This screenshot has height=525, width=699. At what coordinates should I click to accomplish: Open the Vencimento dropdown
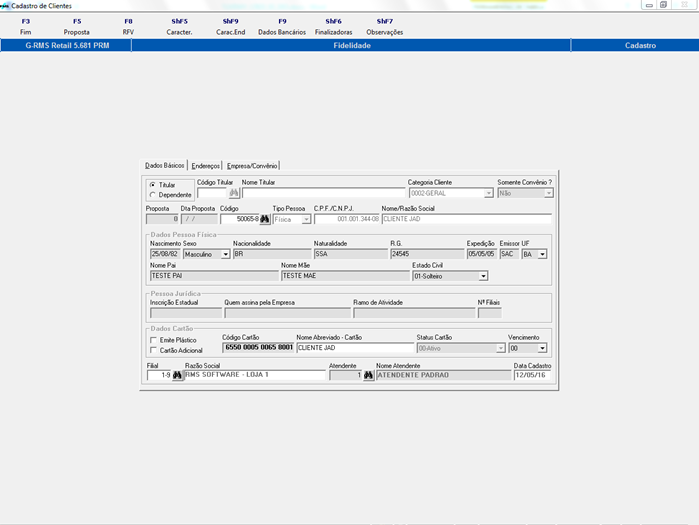[542, 348]
